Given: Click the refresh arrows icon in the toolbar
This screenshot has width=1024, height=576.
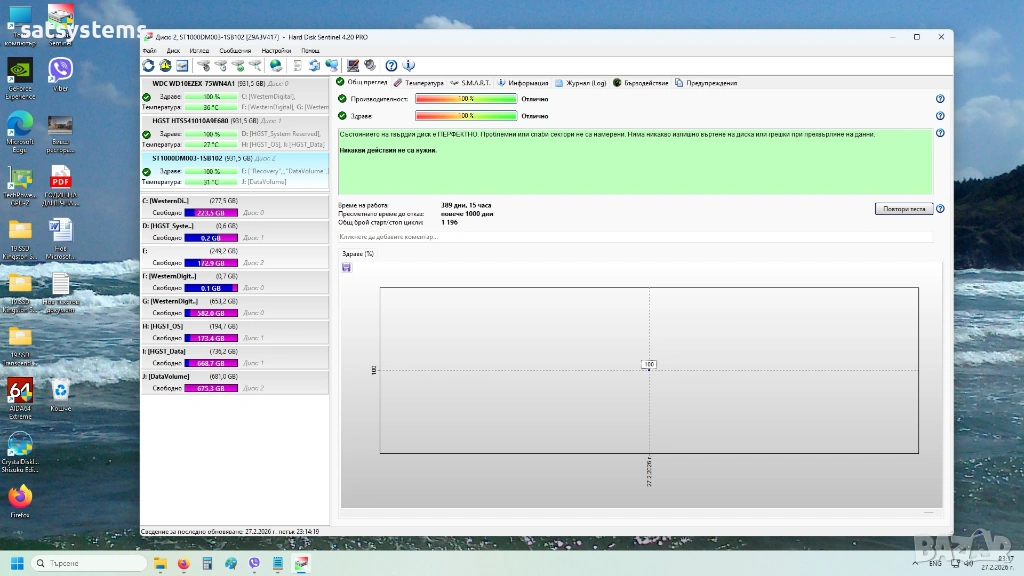Looking at the screenshot, I should 149,65.
